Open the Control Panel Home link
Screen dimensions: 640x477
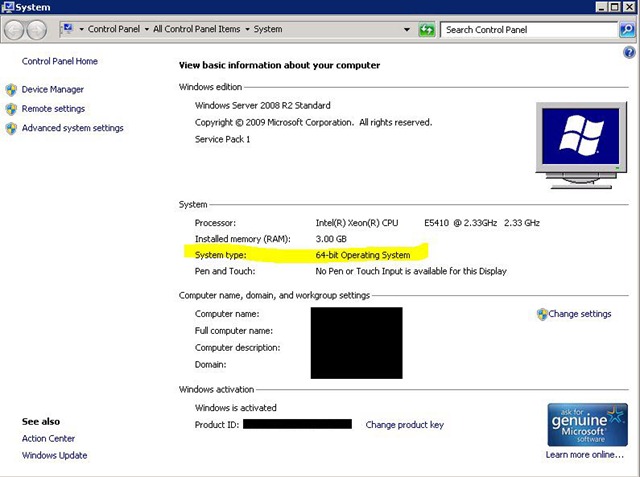pos(60,61)
